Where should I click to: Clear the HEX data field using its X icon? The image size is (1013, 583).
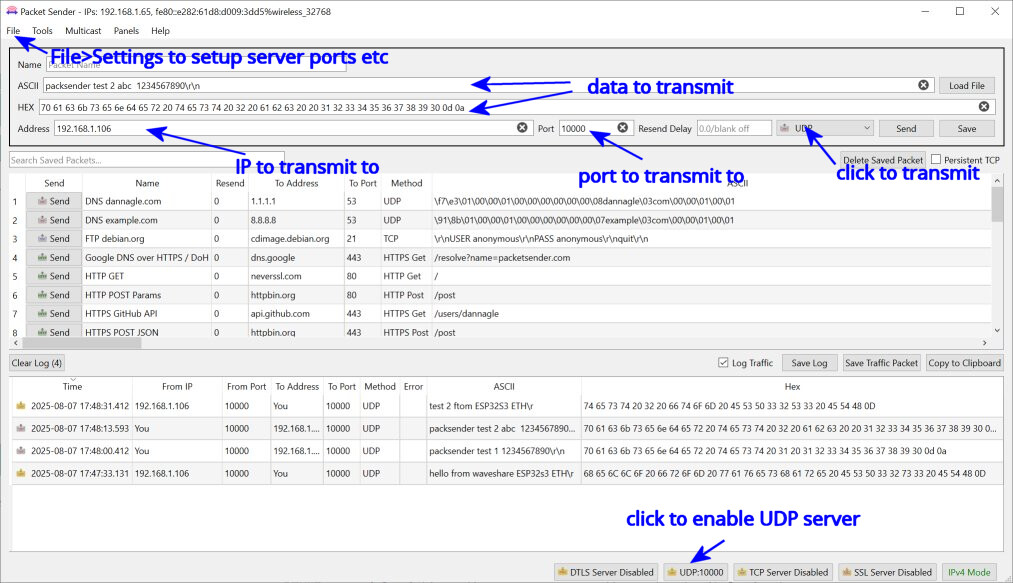pos(982,106)
